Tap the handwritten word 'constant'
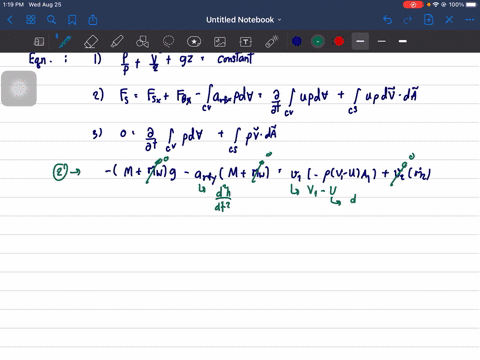Image resolution: width=480 pixels, height=360 pixels. 235,59
